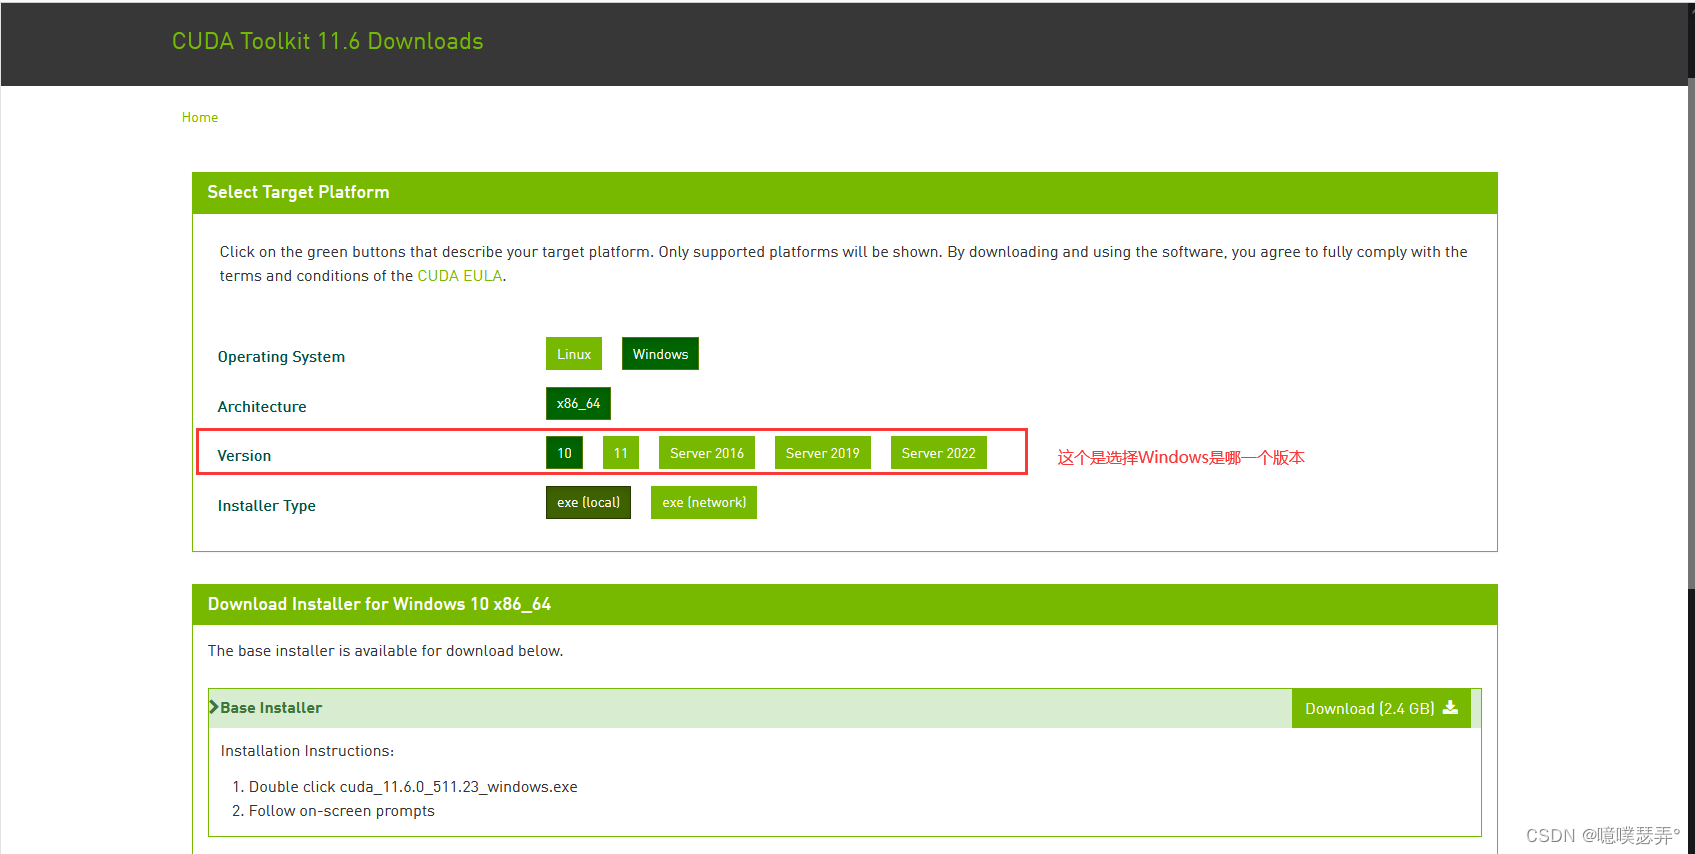1695x854 pixels.
Task: Choose the x86_64 architecture
Action: [x=578, y=404]
